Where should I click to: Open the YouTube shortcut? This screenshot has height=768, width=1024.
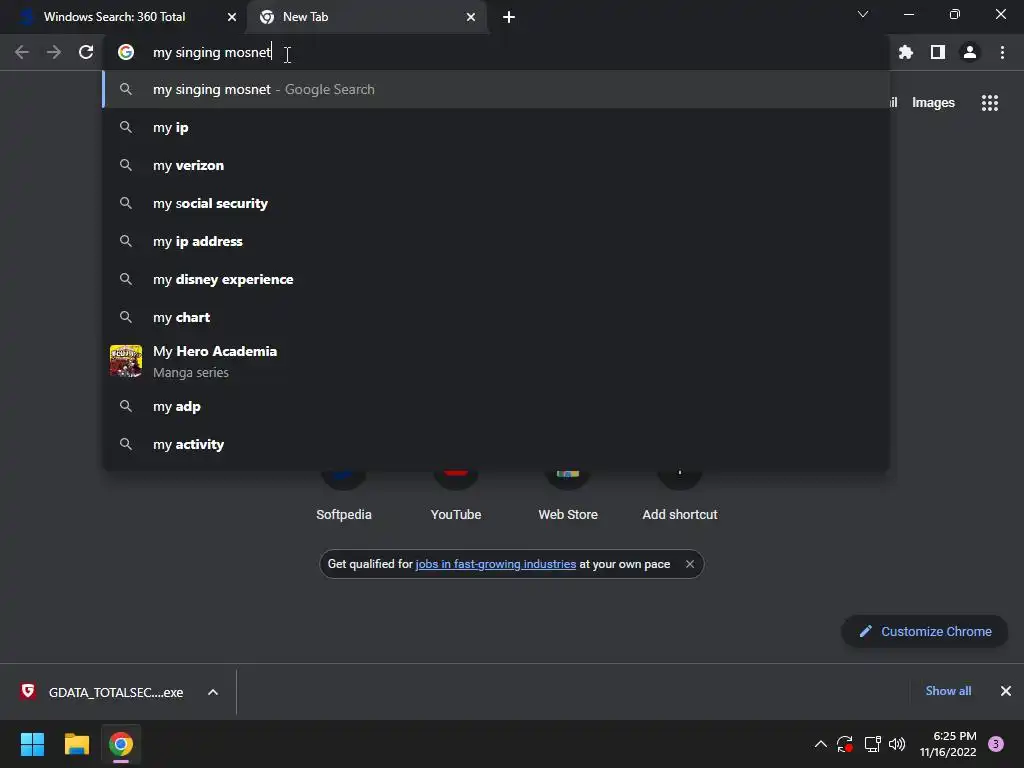456,496
